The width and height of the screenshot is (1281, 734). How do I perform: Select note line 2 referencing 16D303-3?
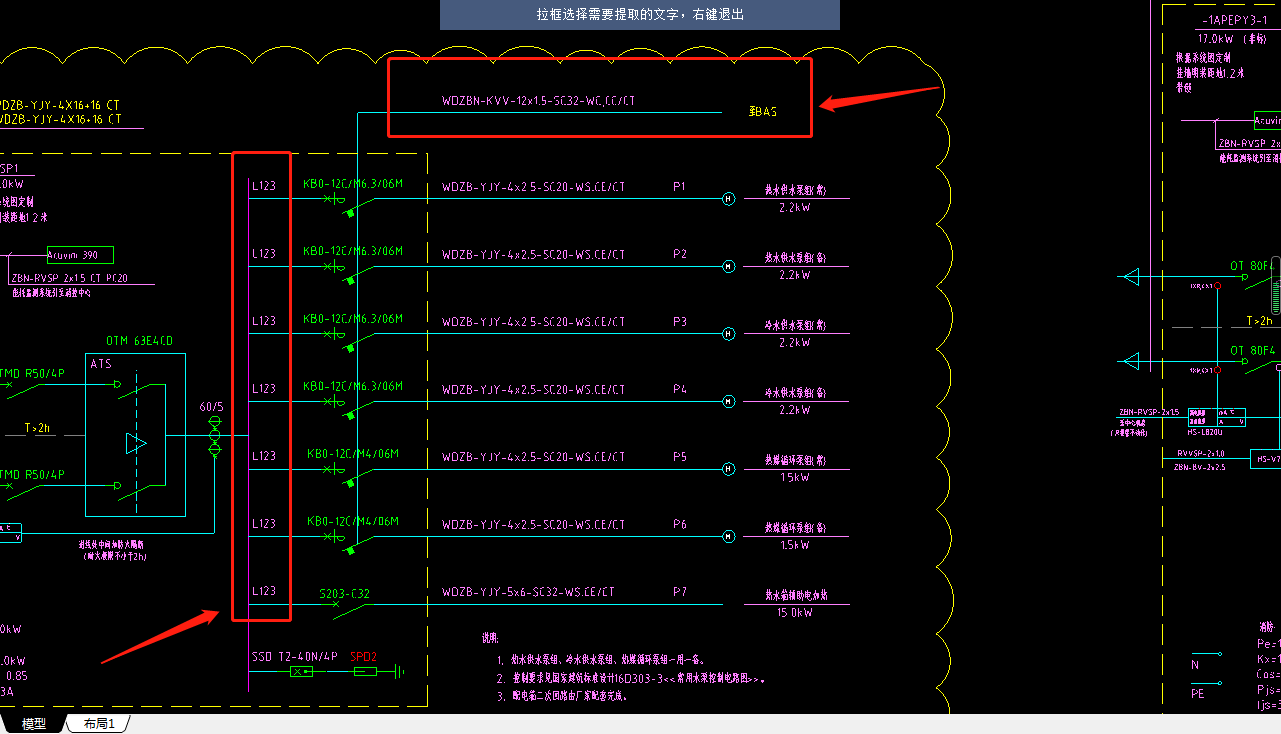coord(631,678)
